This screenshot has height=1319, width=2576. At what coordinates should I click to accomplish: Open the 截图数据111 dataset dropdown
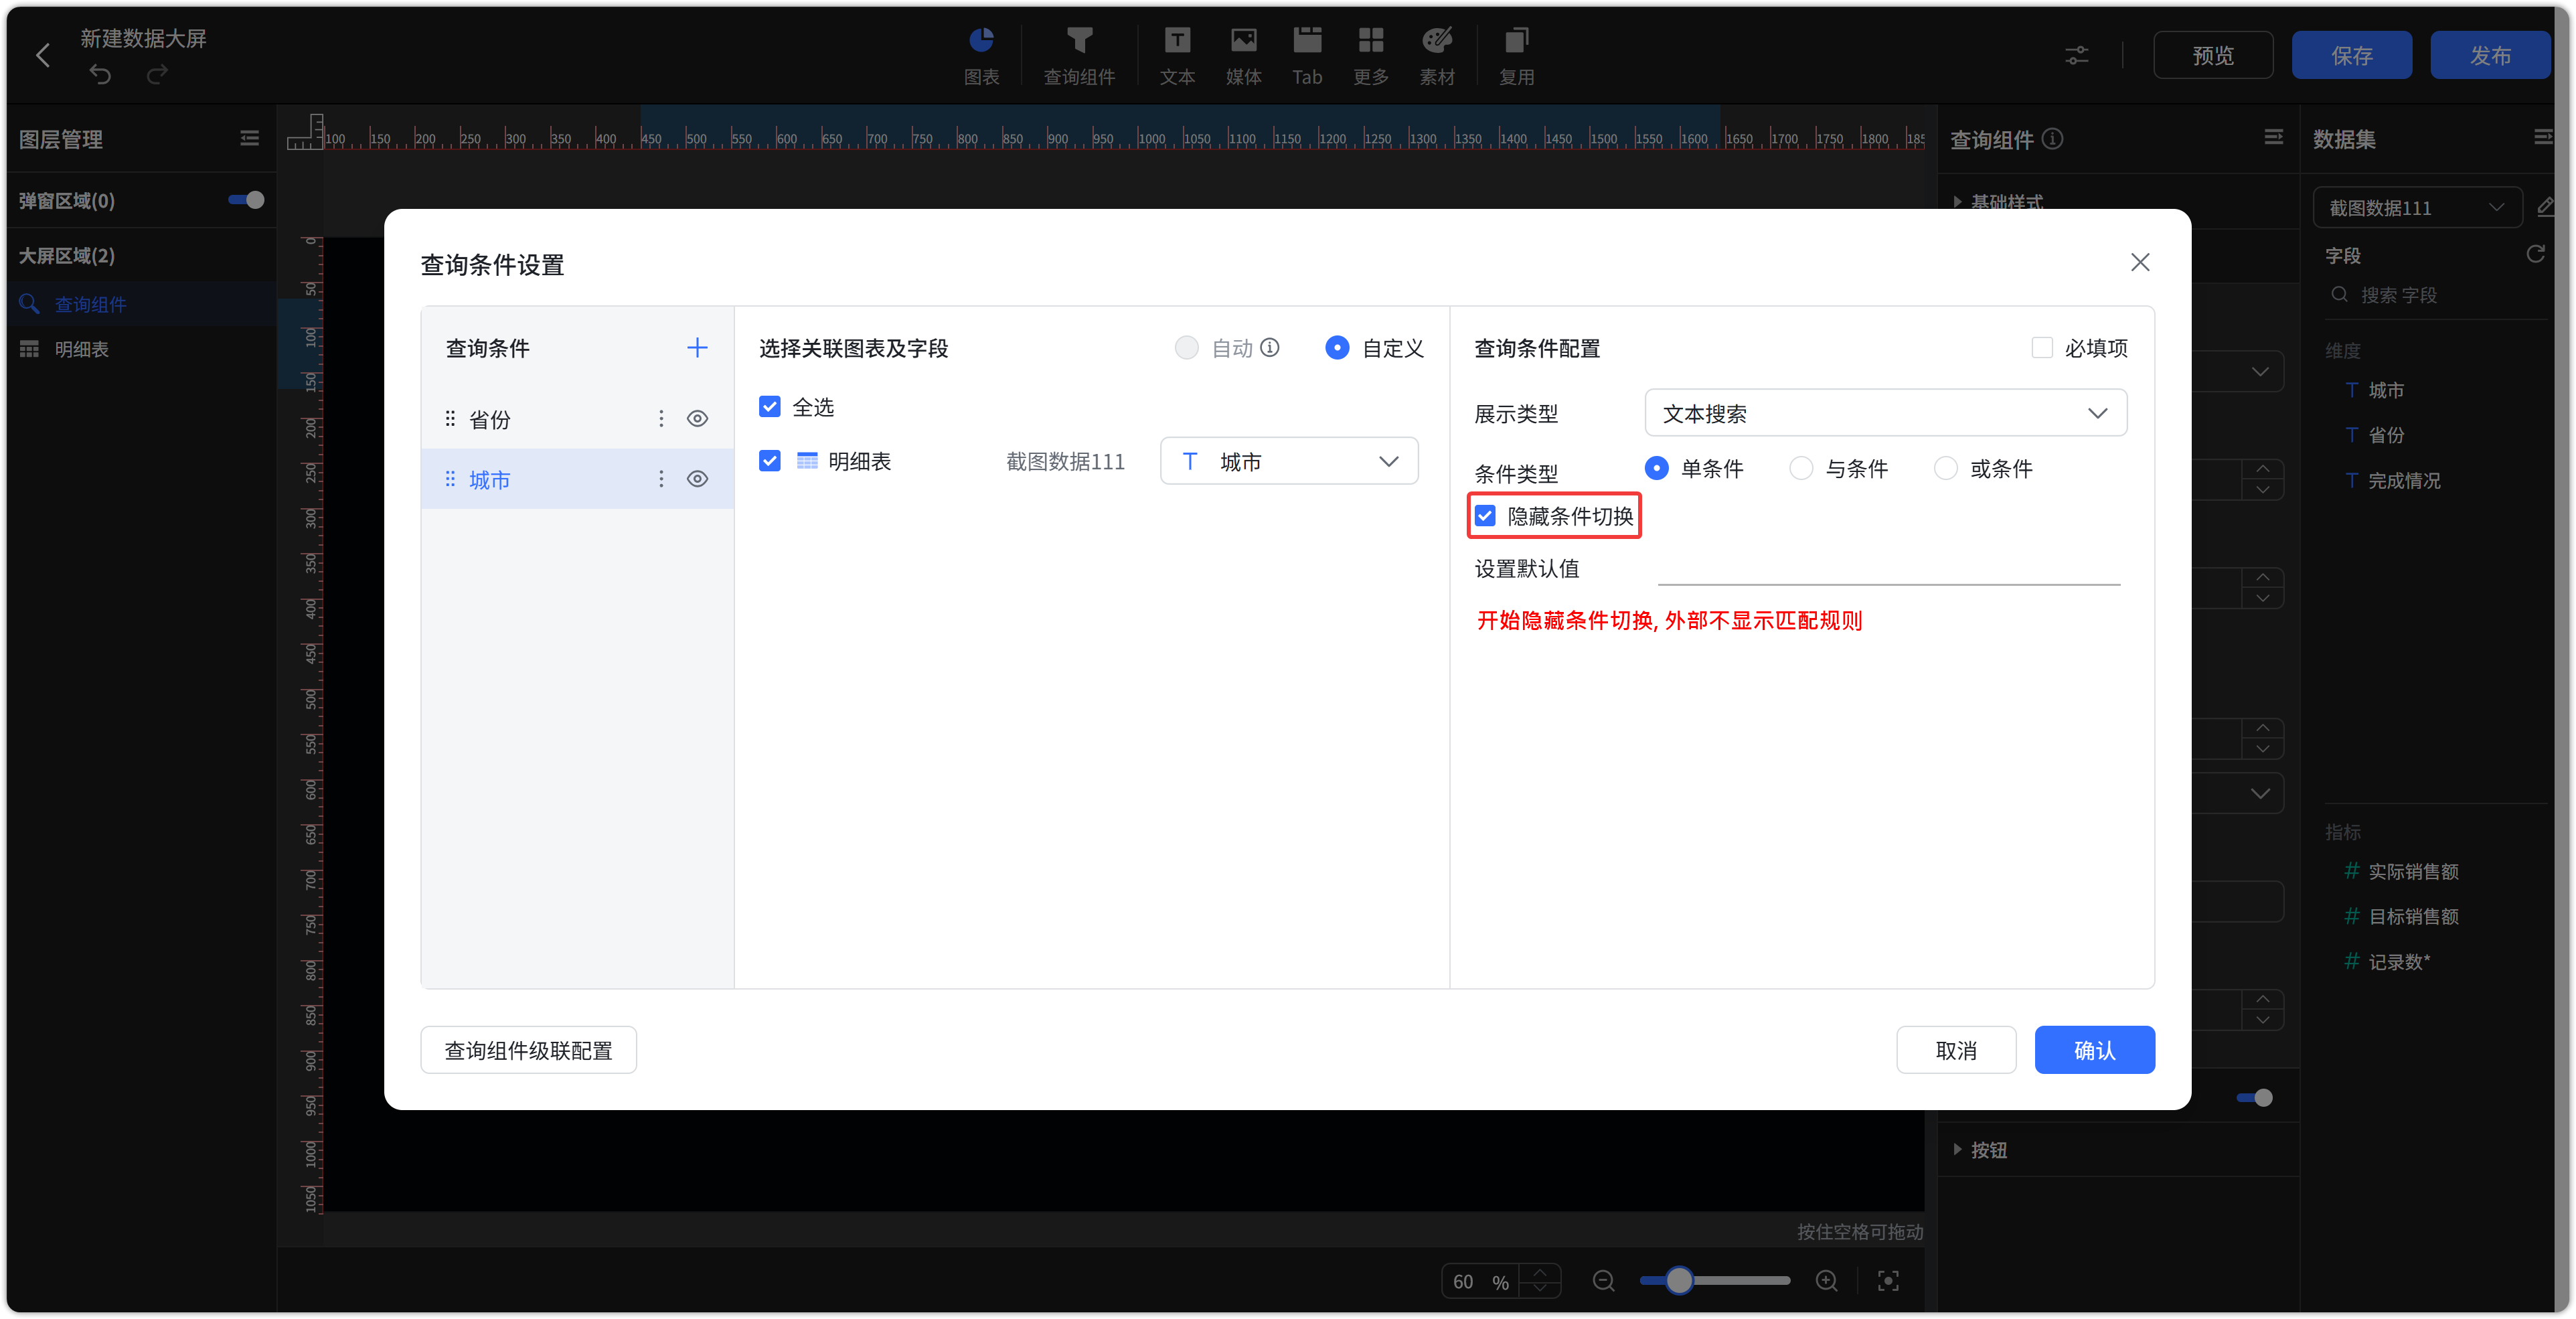tap(2417, 208)
